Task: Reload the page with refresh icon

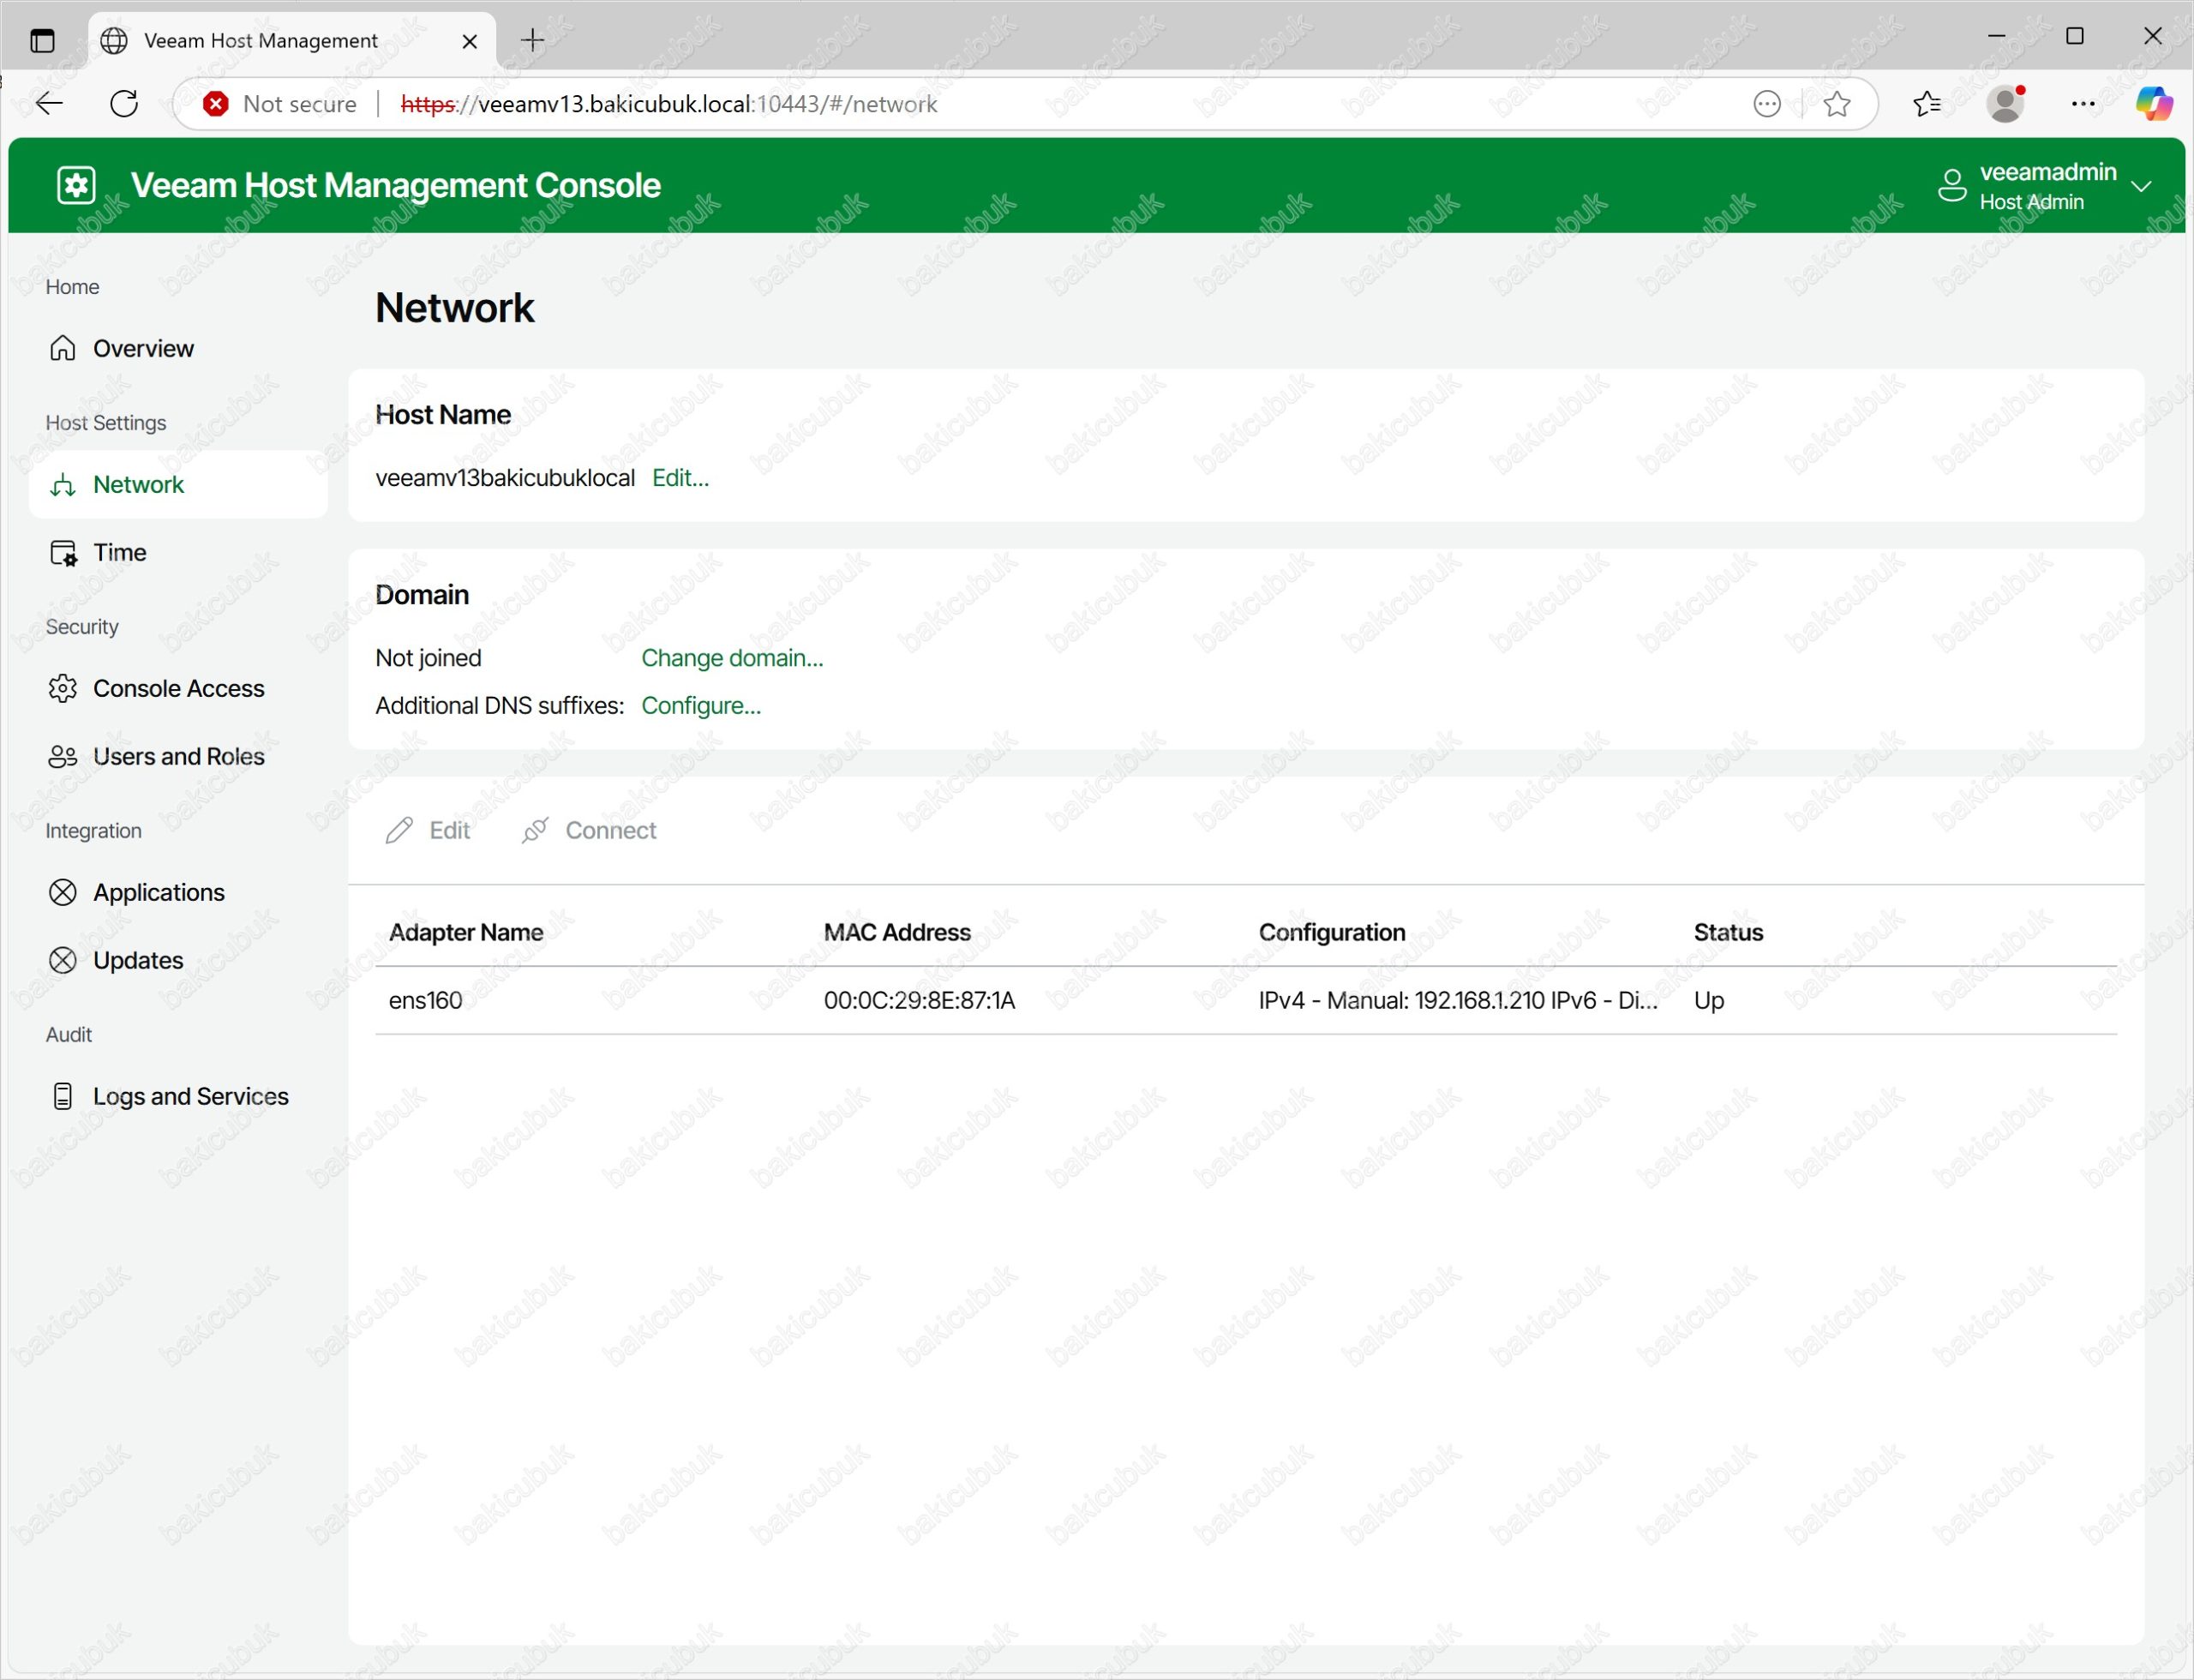Action: tap(124, 103)
